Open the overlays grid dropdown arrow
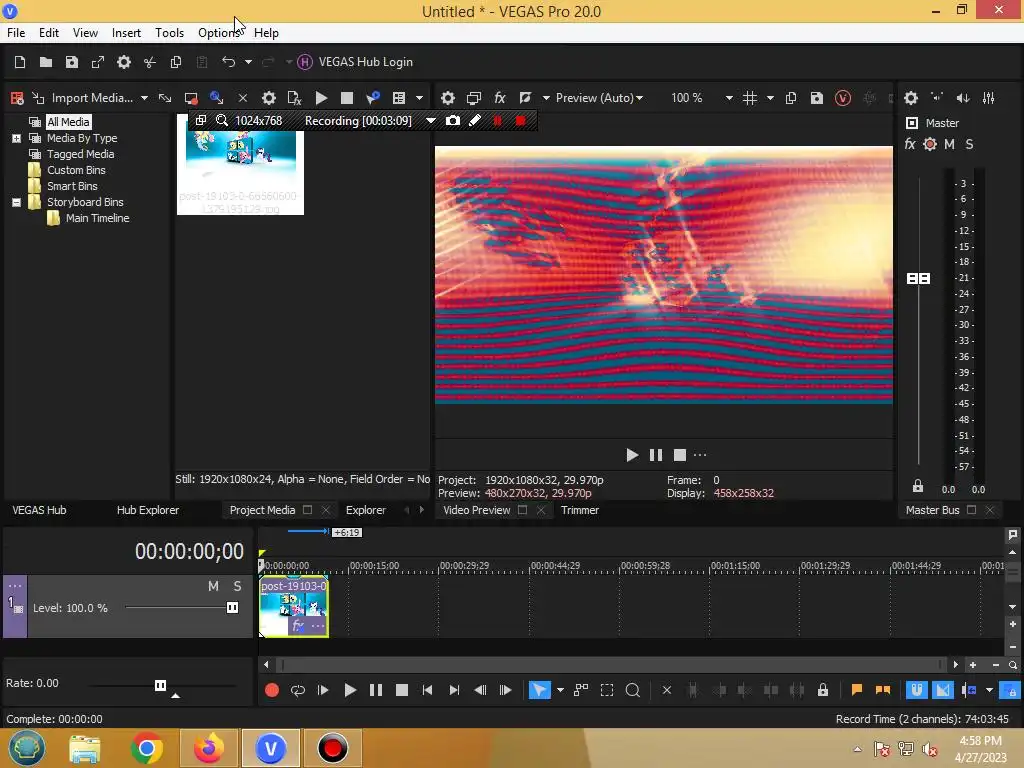 click(770, 98)
